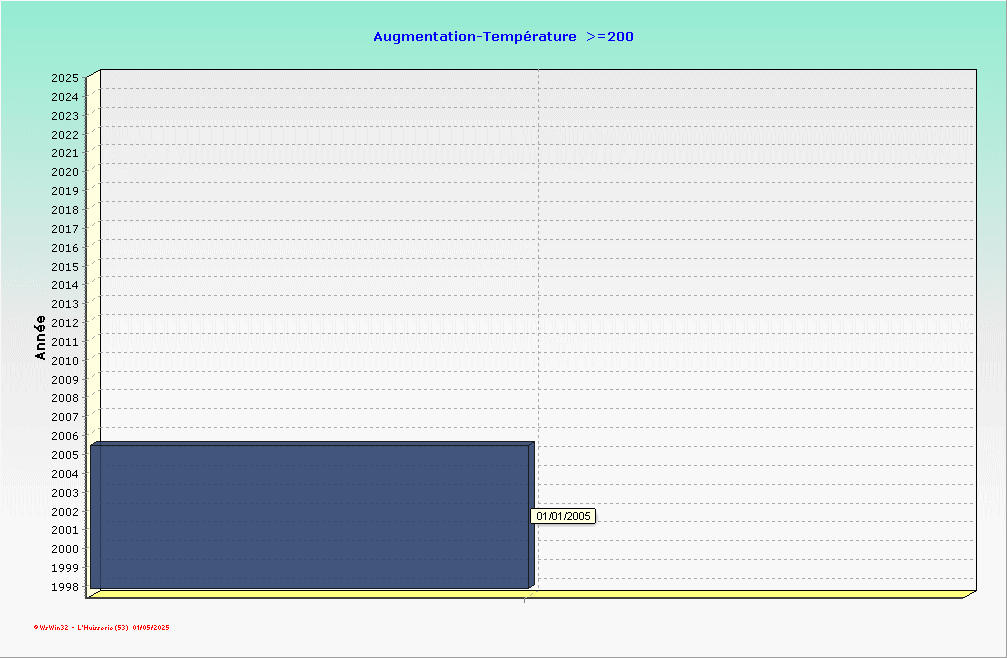This screenshot has width=1007, height=658.
Task: Click the 2012 axis label
Action: (65, 323)
